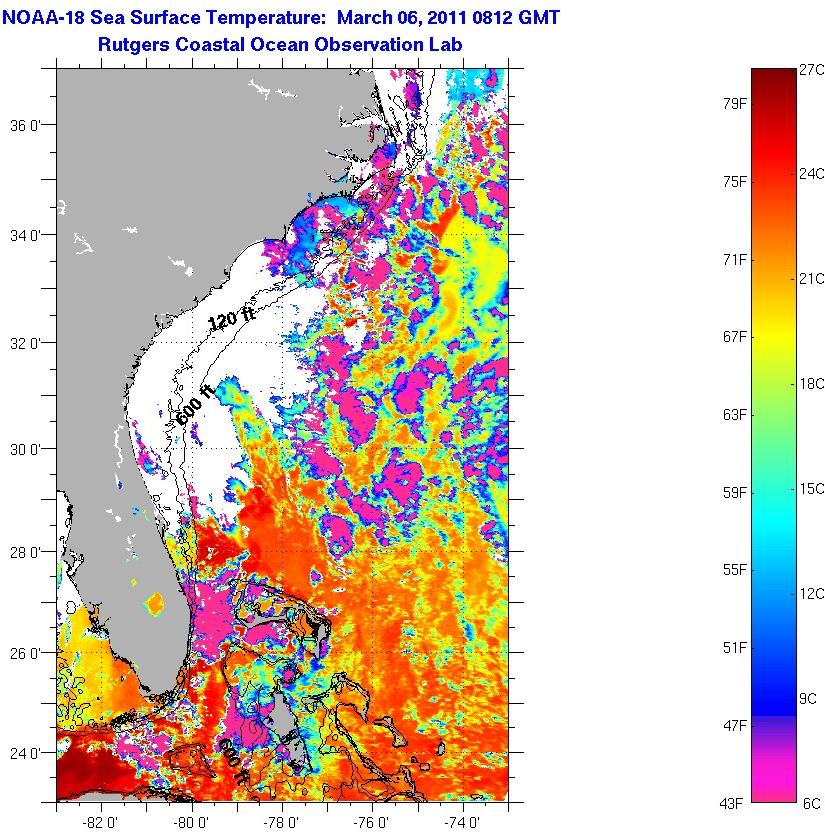The width and height of the screenshot is (825, 832).
Task: Click the '71F' colorbar label
Action: coord(734,259)
